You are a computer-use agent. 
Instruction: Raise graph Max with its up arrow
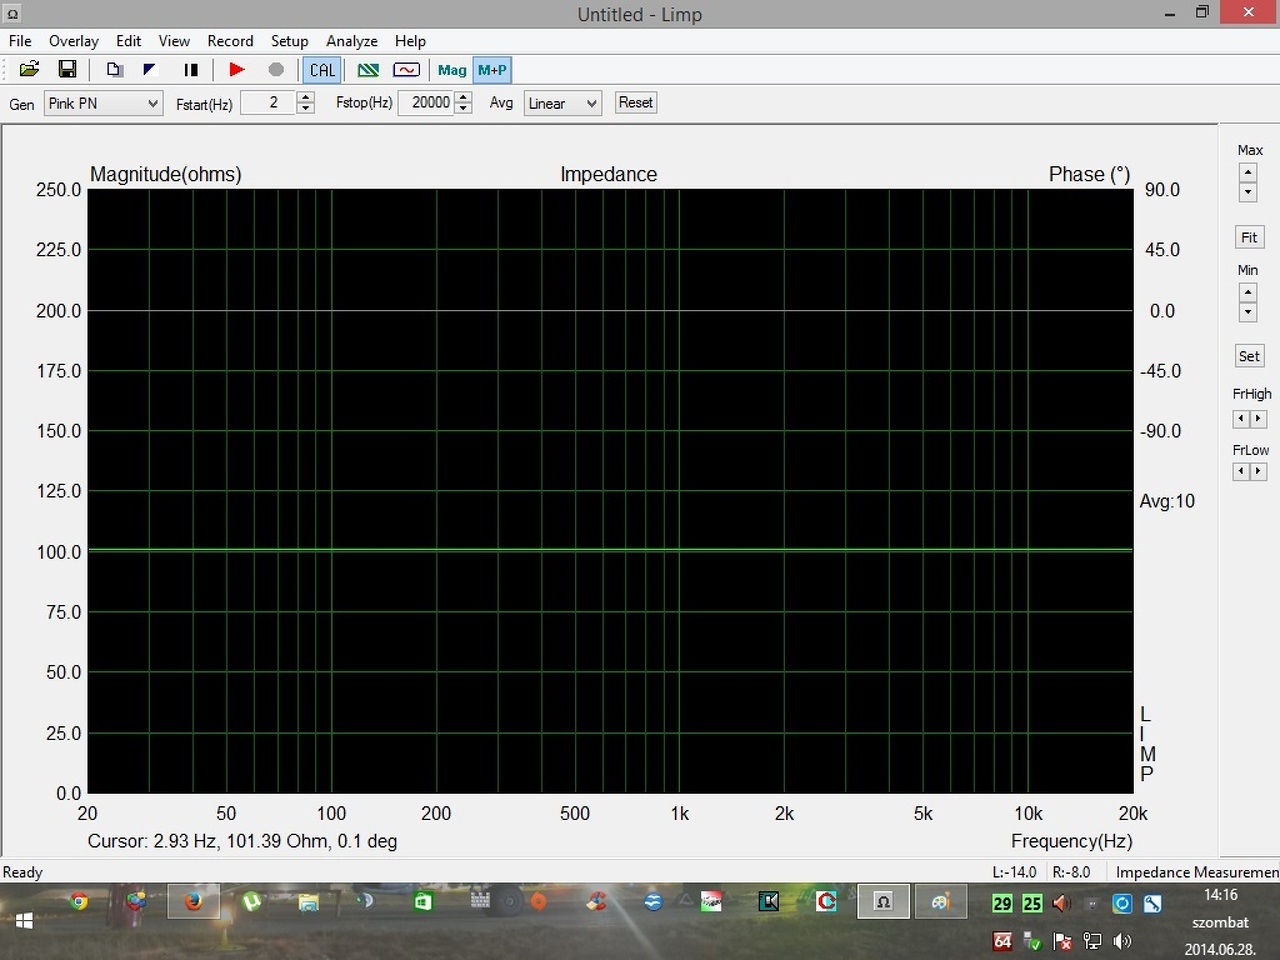click(x=1248, y=172)
